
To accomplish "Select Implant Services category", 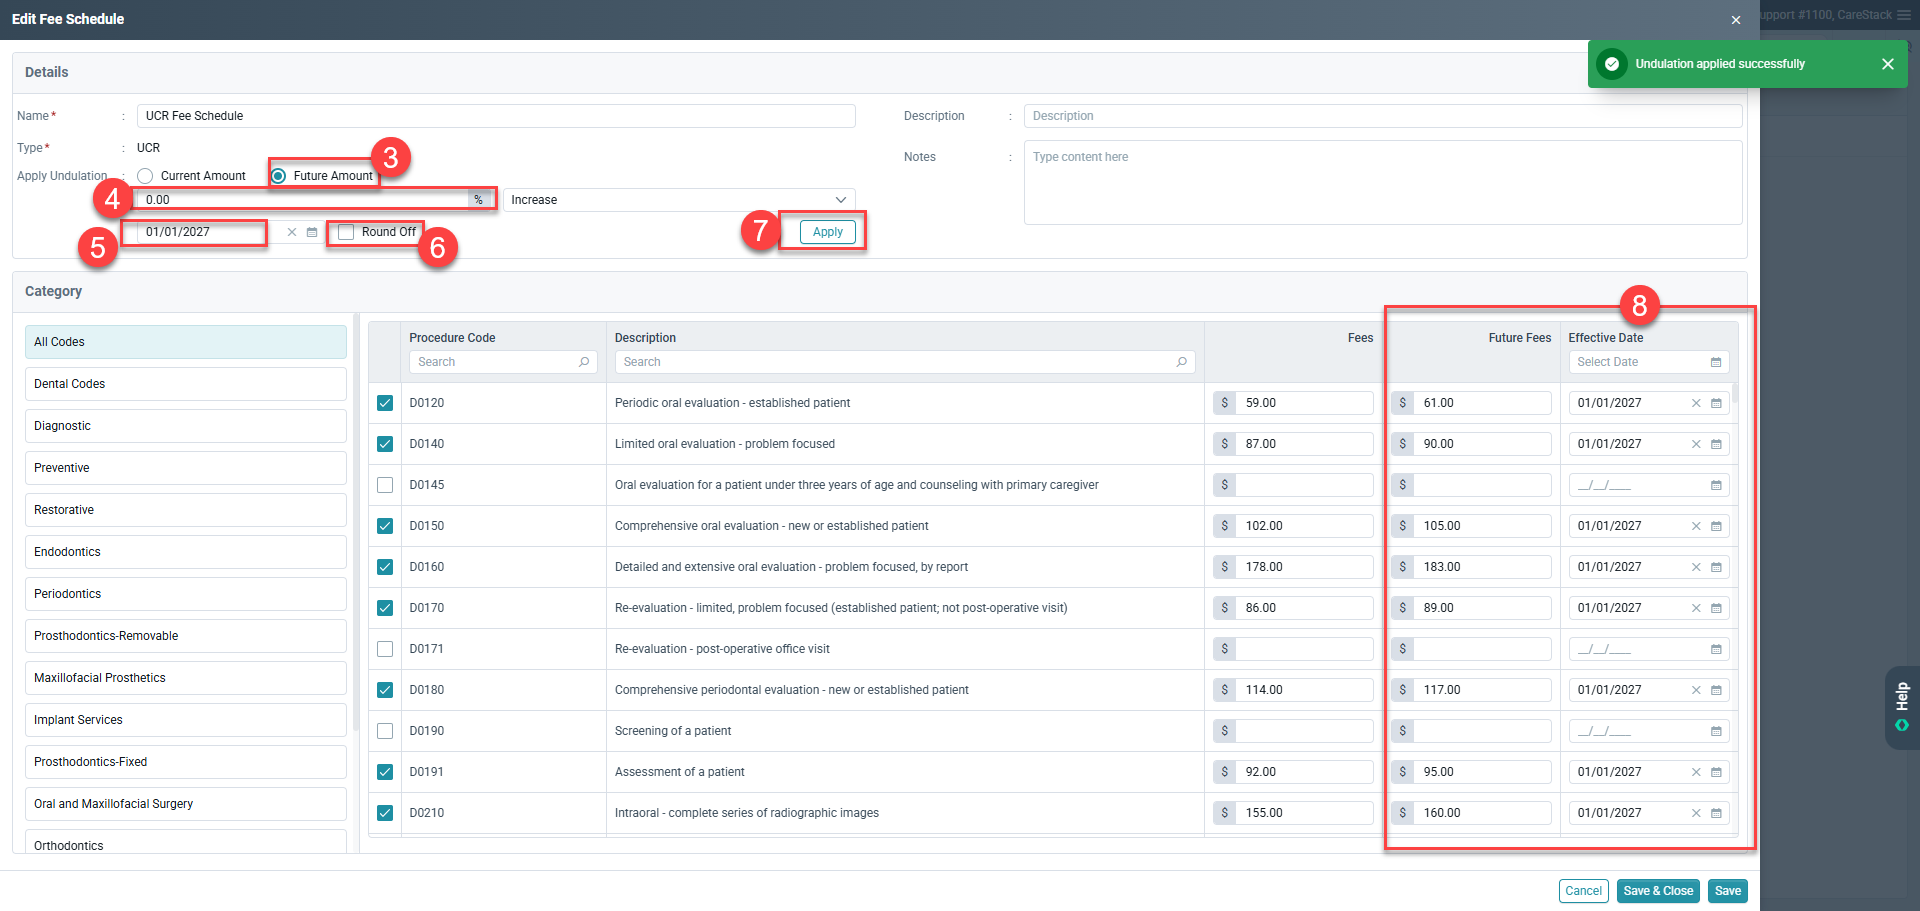I will point(186,720).
